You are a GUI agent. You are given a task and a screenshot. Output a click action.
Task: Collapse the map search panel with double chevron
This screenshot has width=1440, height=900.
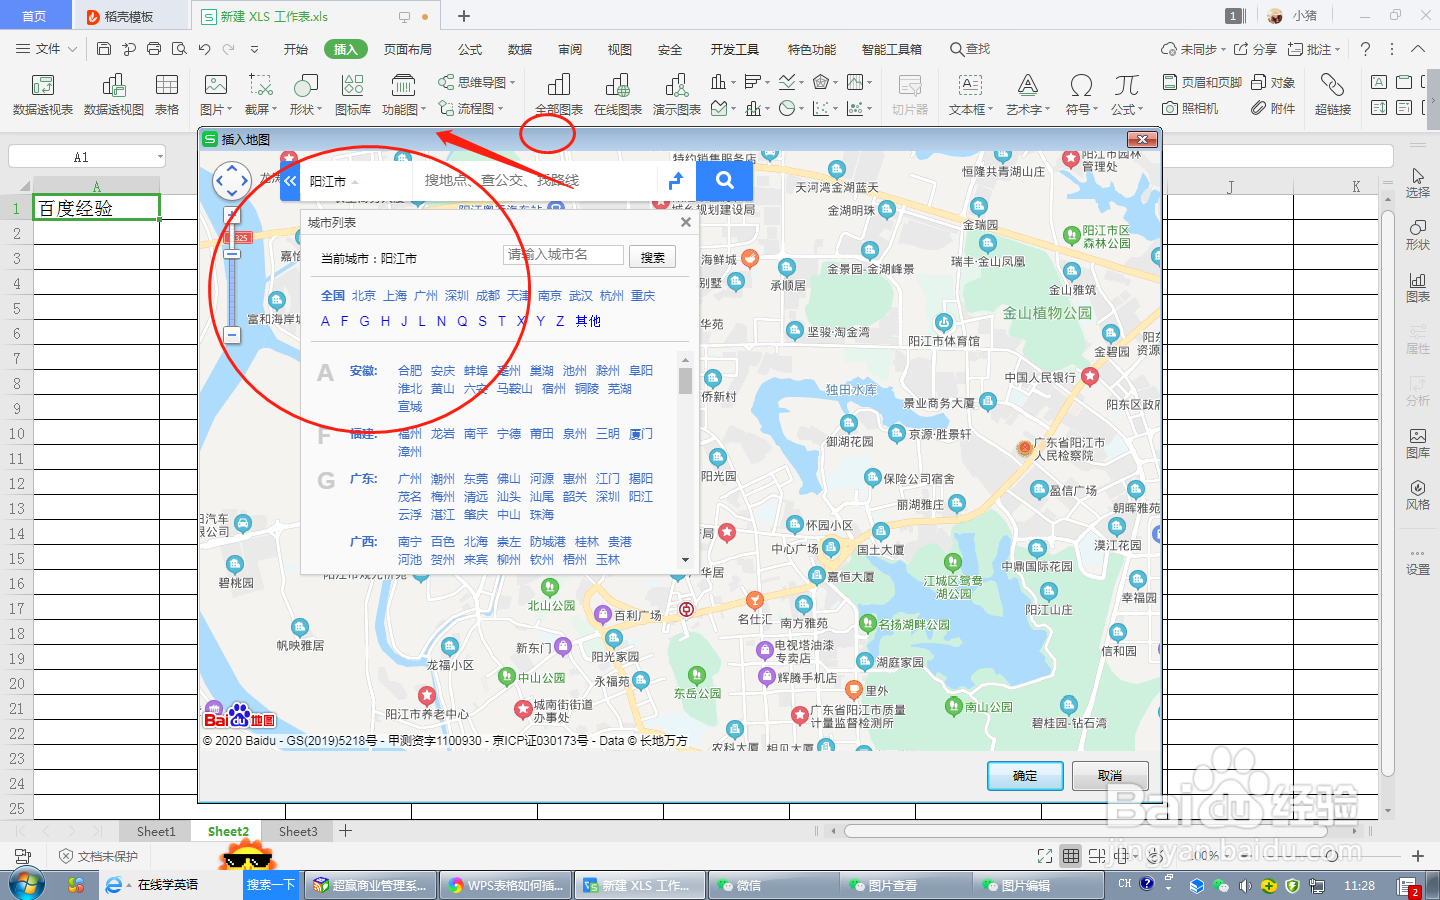click(x=290, y=181)
